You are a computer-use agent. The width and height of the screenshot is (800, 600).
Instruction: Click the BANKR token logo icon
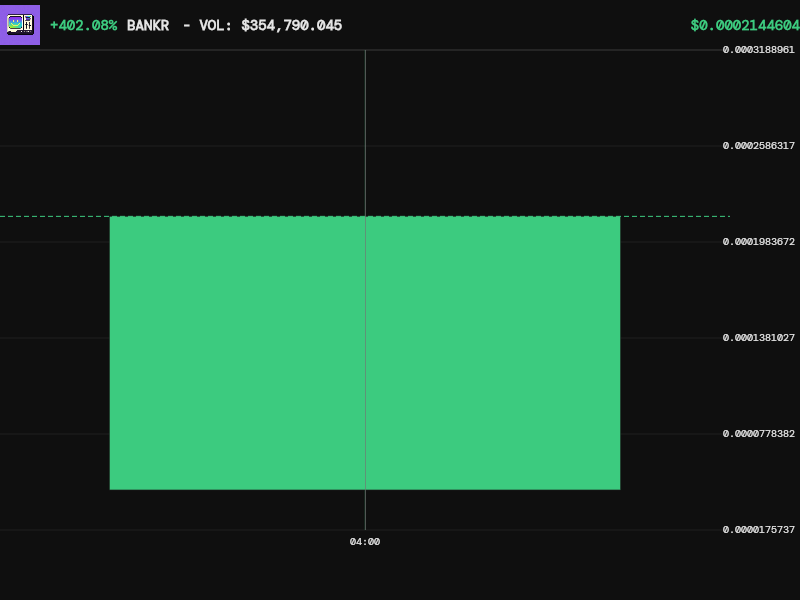point(19,25)
